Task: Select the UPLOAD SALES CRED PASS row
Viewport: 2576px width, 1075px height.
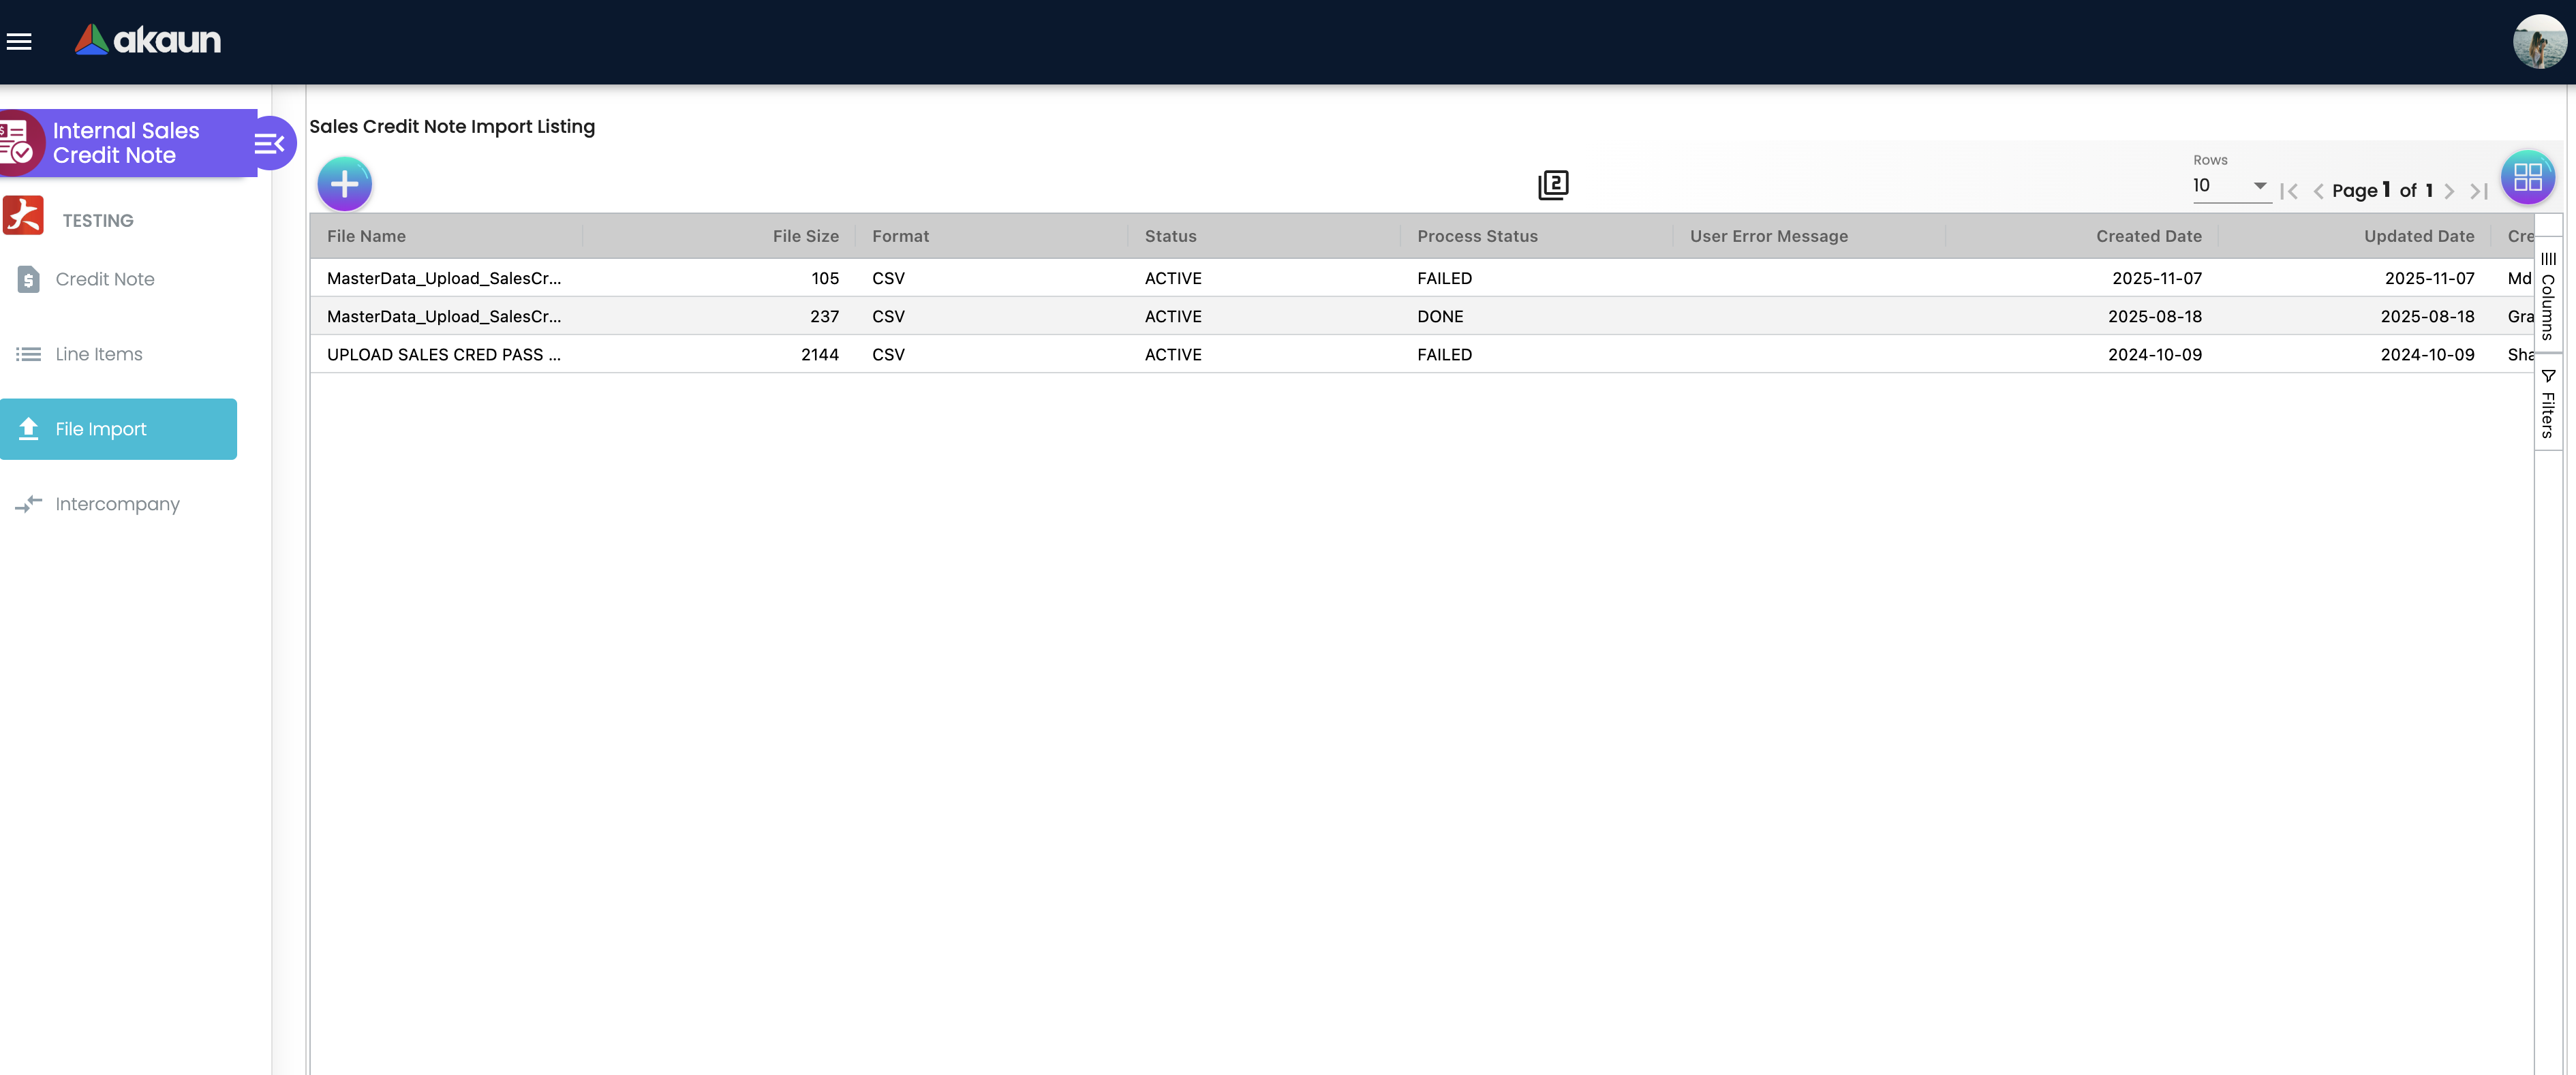Action: [x=1422, y=354]
